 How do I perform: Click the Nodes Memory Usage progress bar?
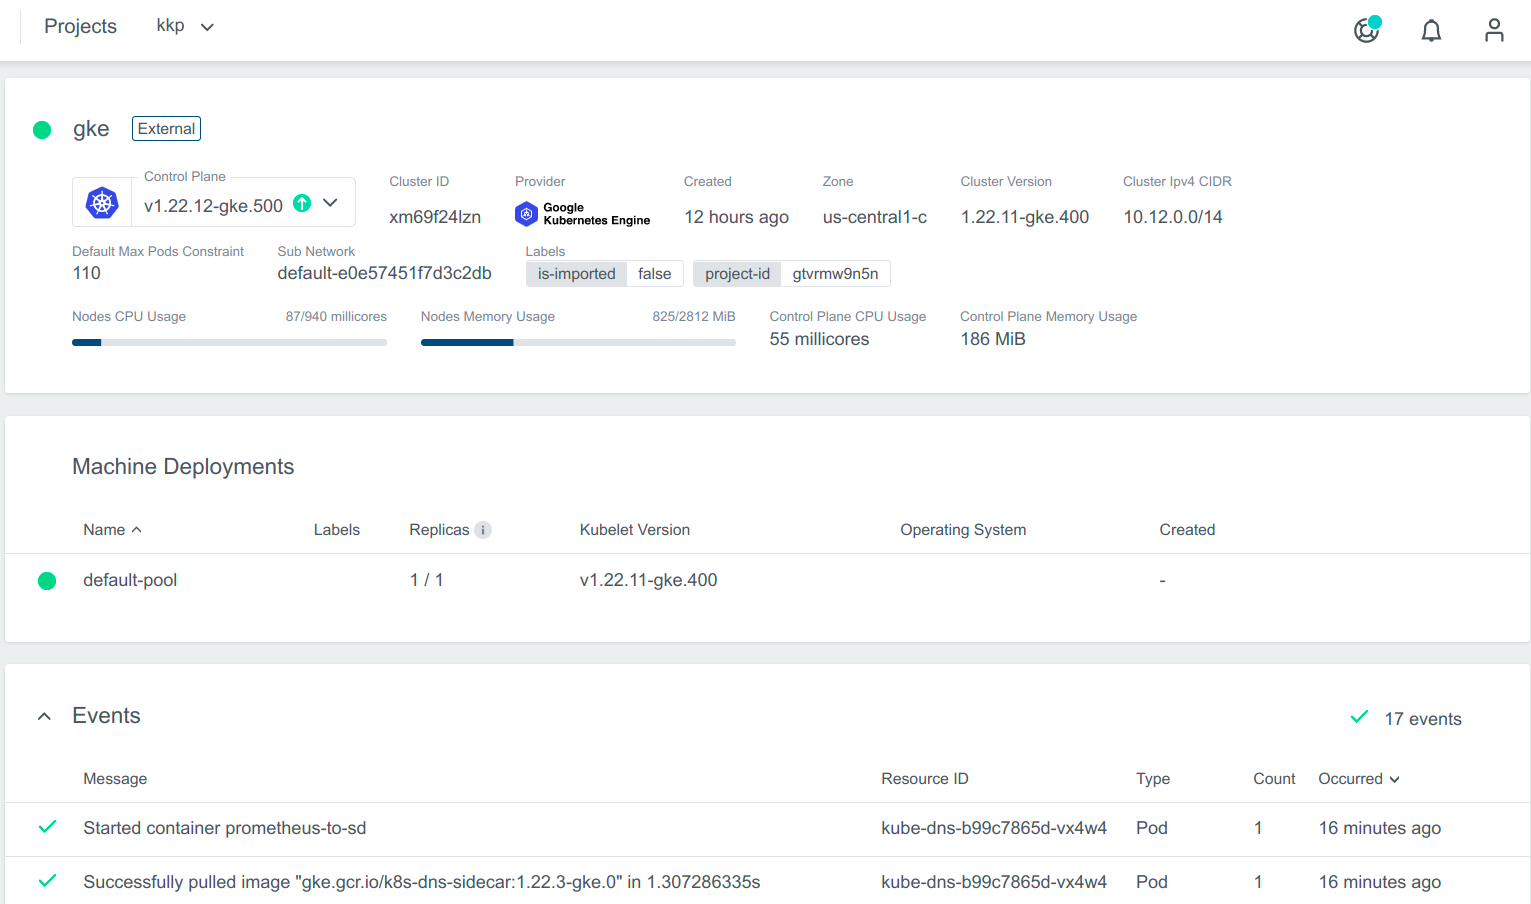click(x=577, y=342)
